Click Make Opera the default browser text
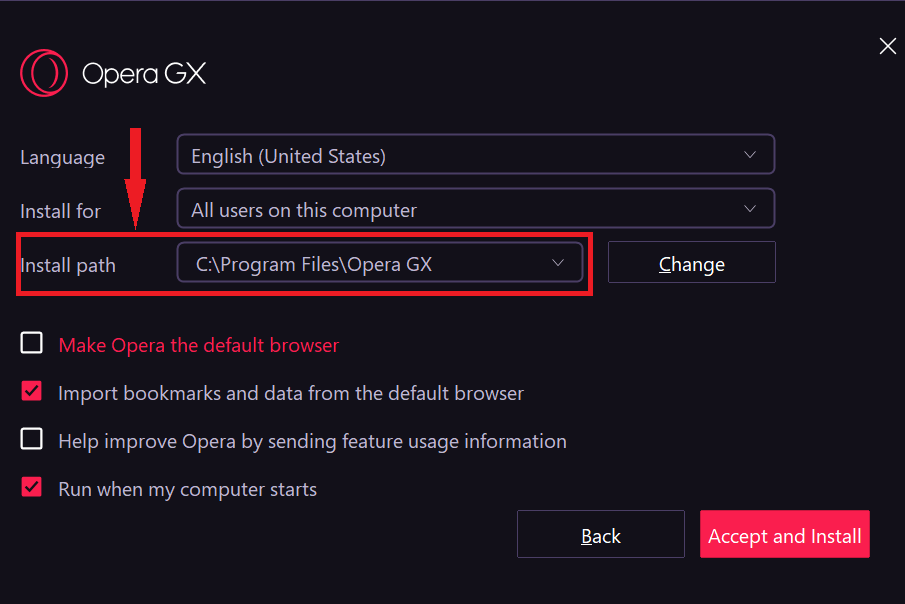Viewport: 905px width, 604px height. [x=199, y=345]
